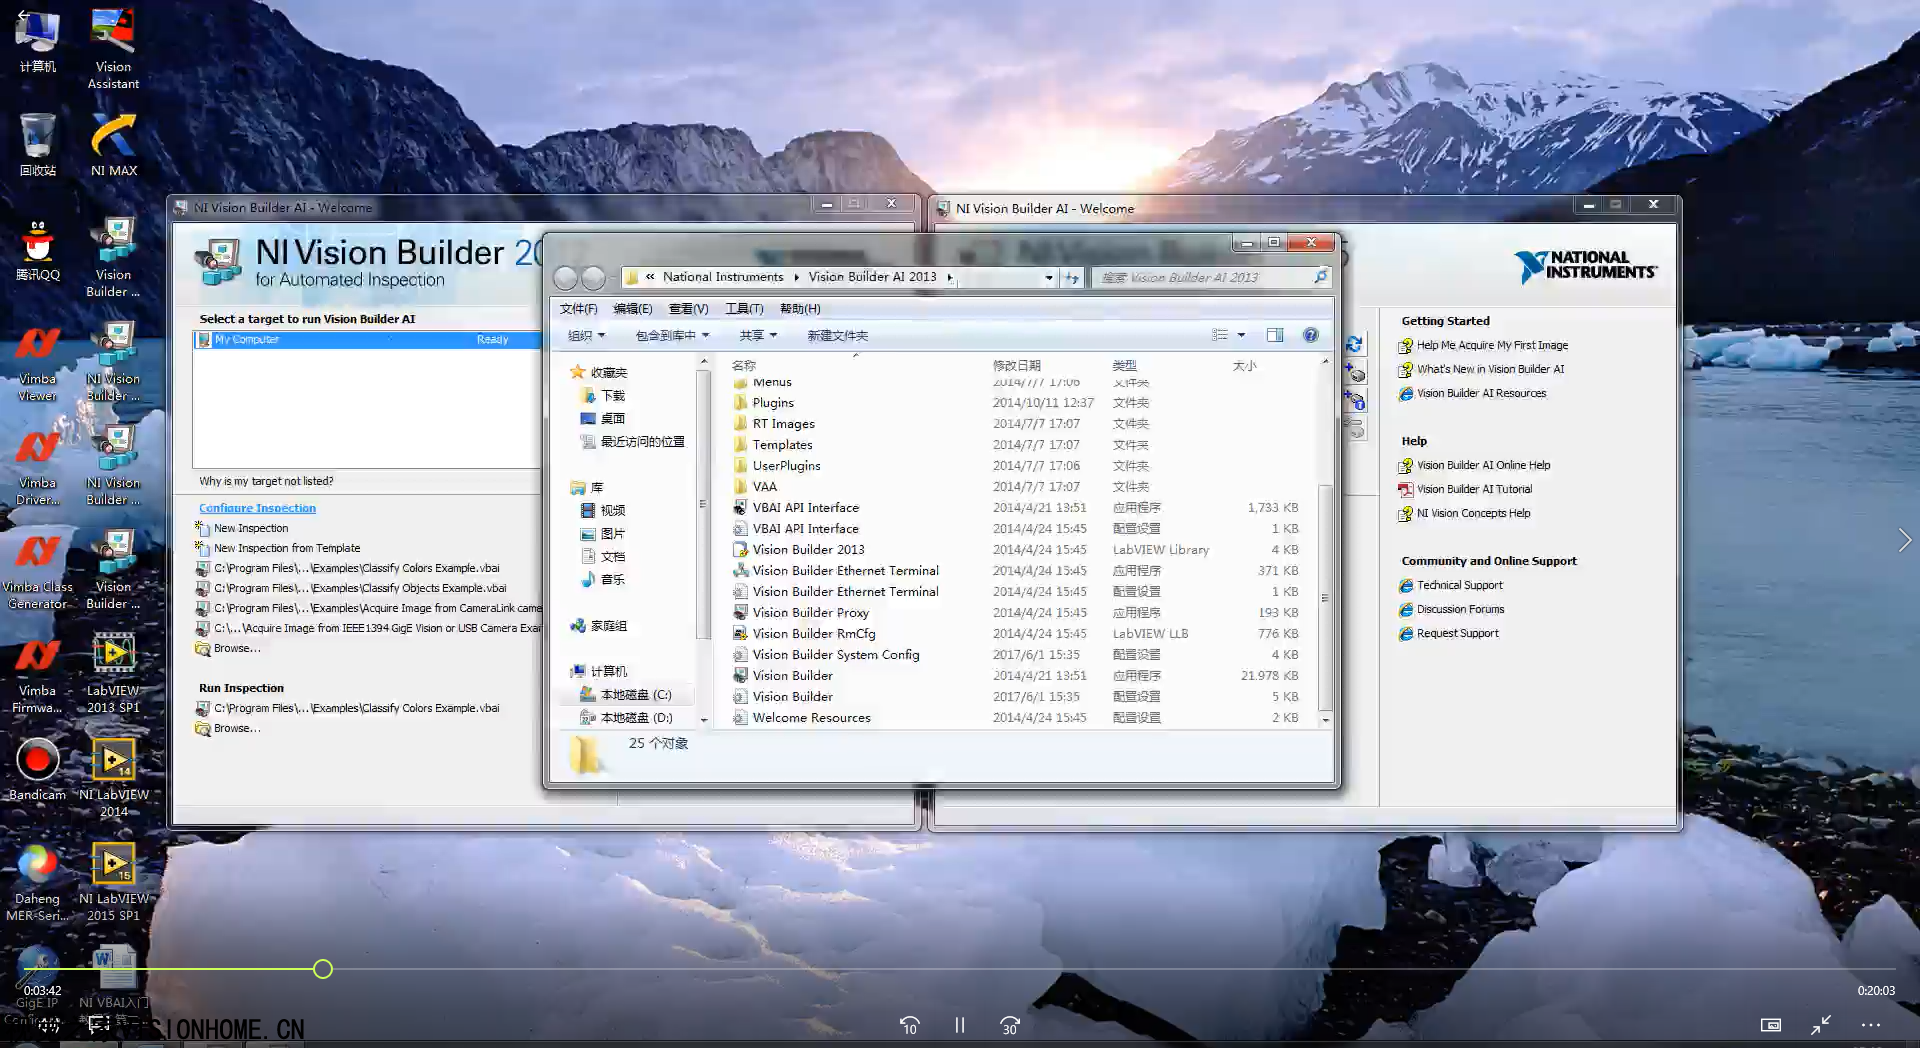Toggle fullscreen mode in video player
Viewport: 1920px width, 1048px height.
point(1821,1025)
